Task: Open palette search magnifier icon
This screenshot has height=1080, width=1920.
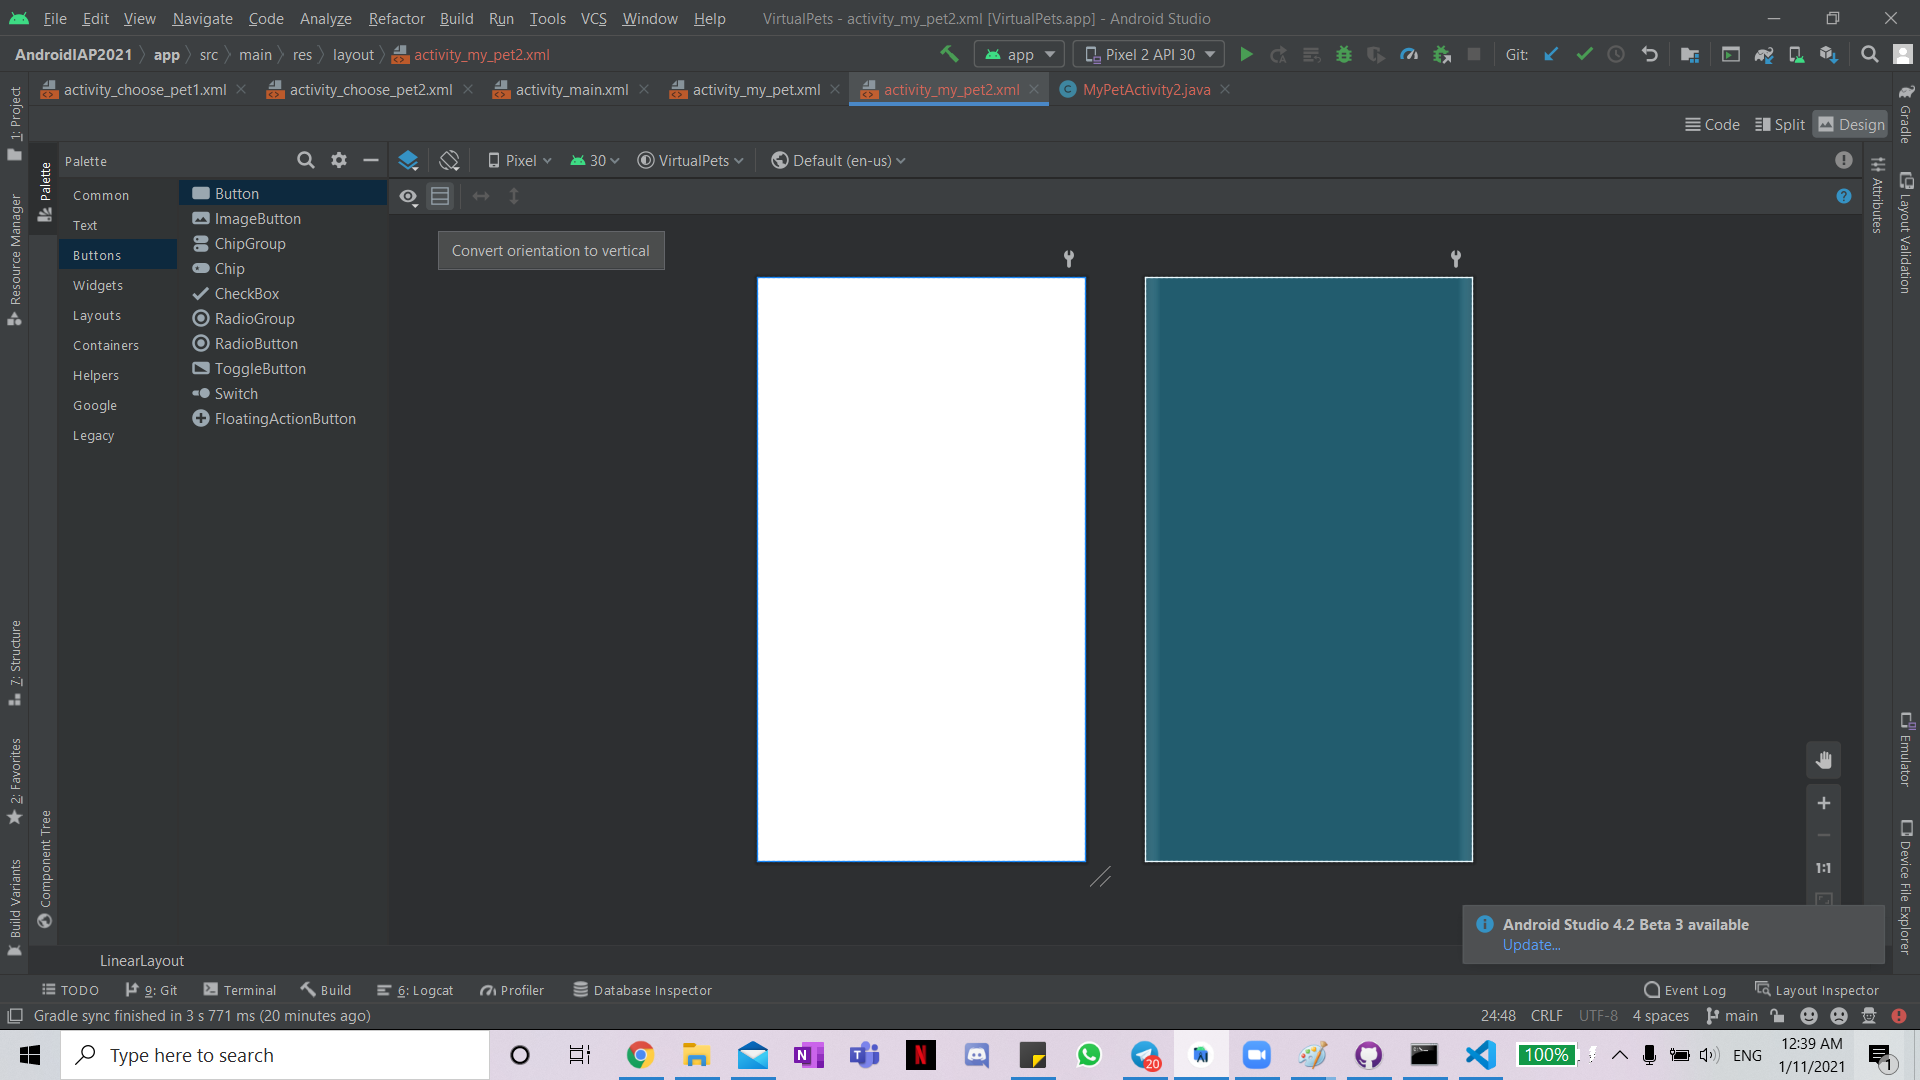Action: [x=305, y=160]
